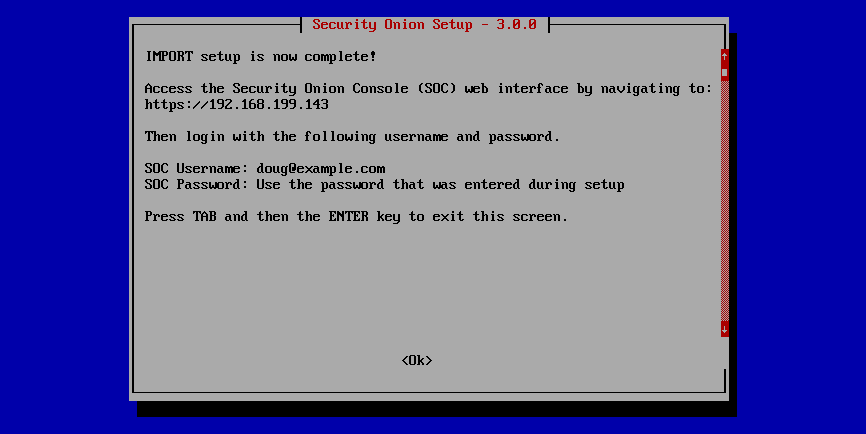Click the doug@example.com username value
The height and width of the screenshot is (434, 866).
(x=321, y=169)
